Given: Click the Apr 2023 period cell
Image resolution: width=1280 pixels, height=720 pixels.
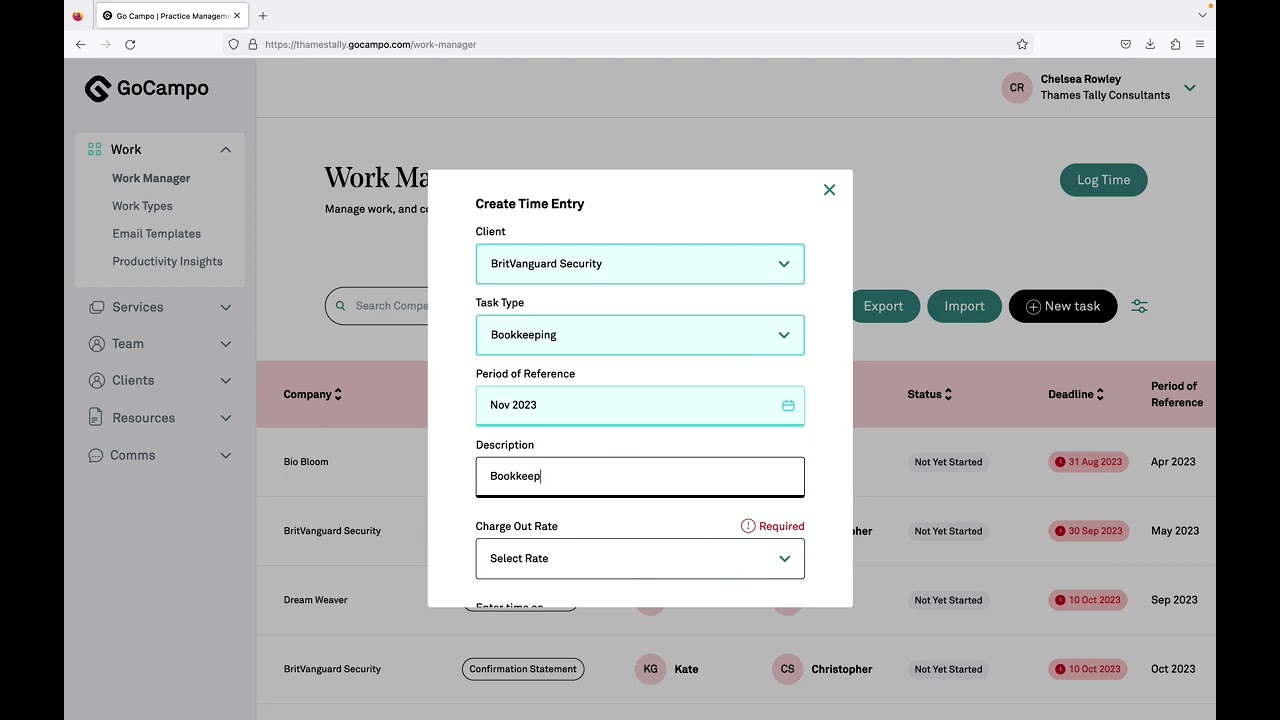Looking at the screenshot, I should click(x=1173, y=462).
